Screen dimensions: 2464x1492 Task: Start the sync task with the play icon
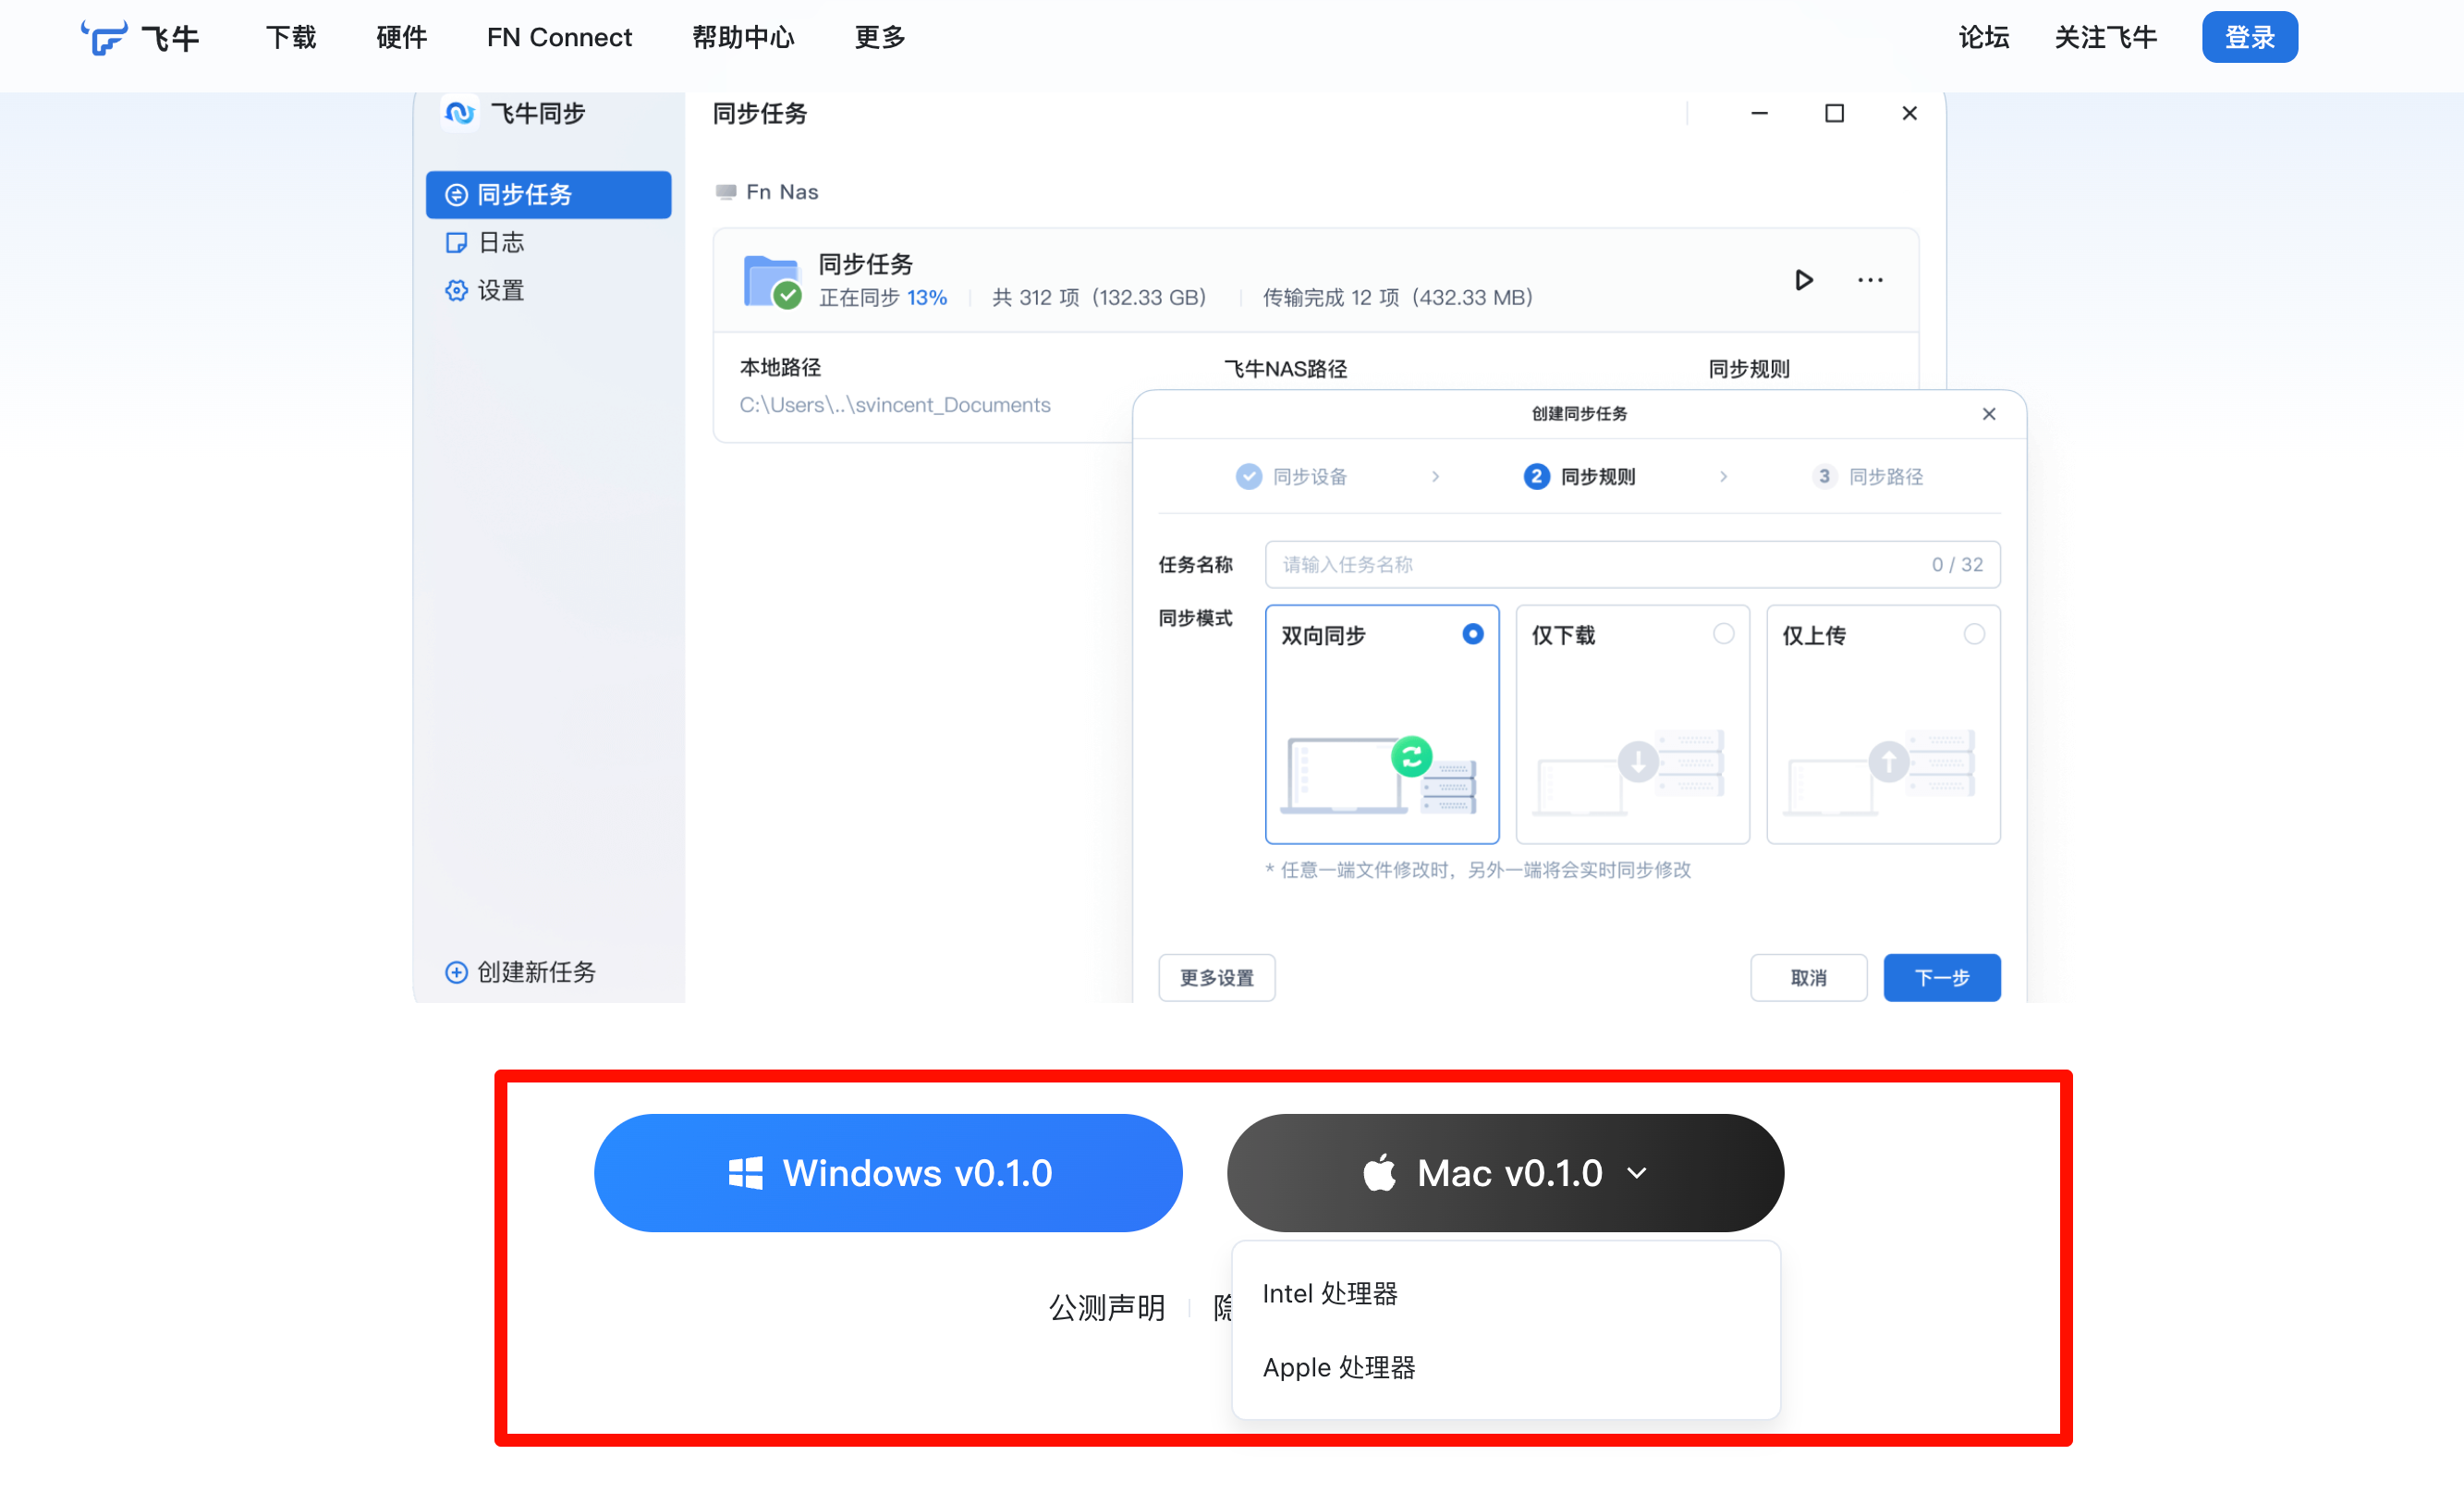click(1804, 280)
